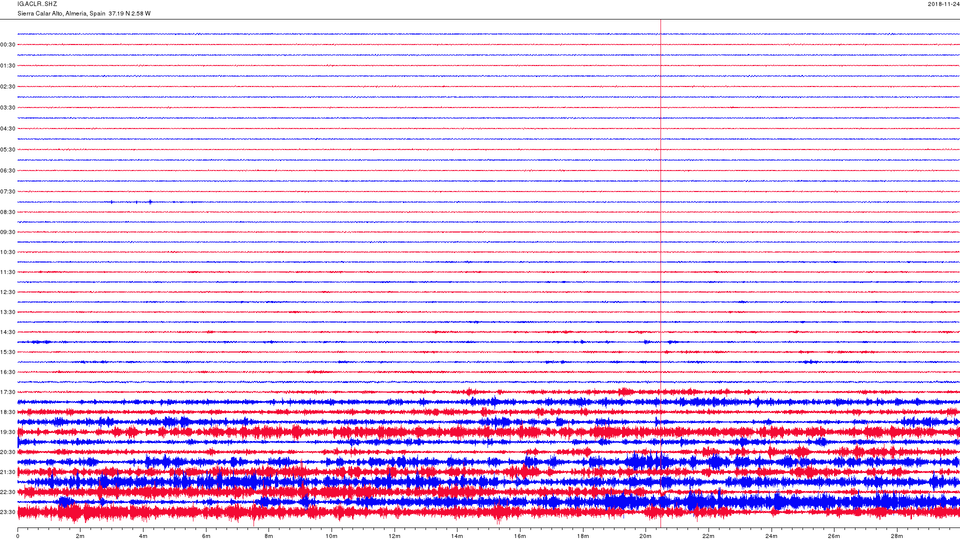Click the 18:30 row time label

pyautogui.click(x=8, y=412)
